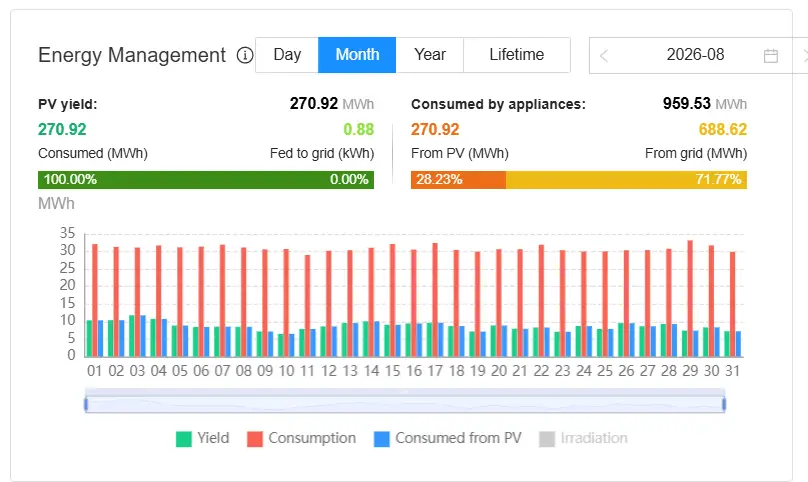The image size is (808, 482).
Task: Click the left zoom slider handle
Action: [86, 404]
